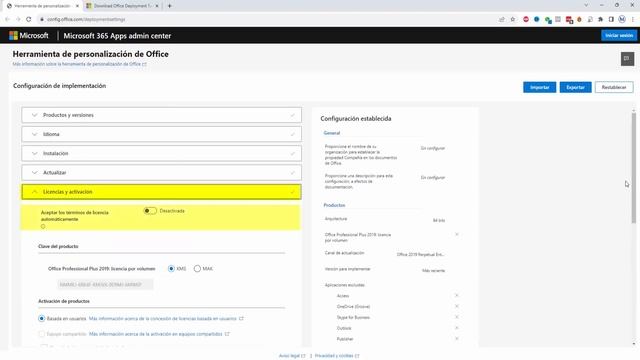This screenshot has height=360, width=640.
Task: Remove Office Professional Plus 2019 product entry
Action: (x=457, y=235)
